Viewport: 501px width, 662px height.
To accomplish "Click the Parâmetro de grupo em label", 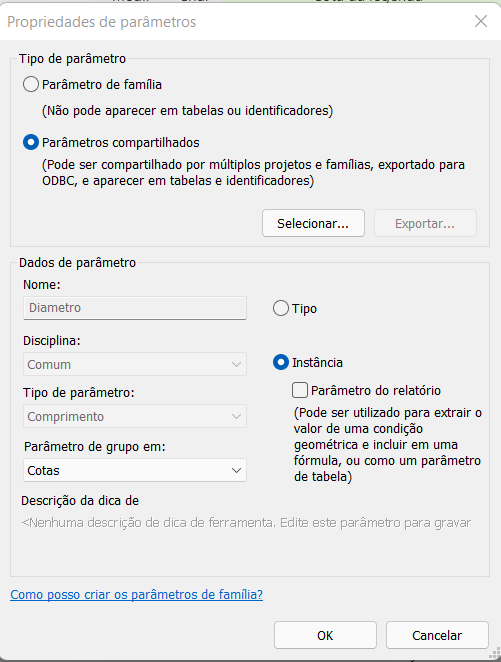I will tap(95, 447).
